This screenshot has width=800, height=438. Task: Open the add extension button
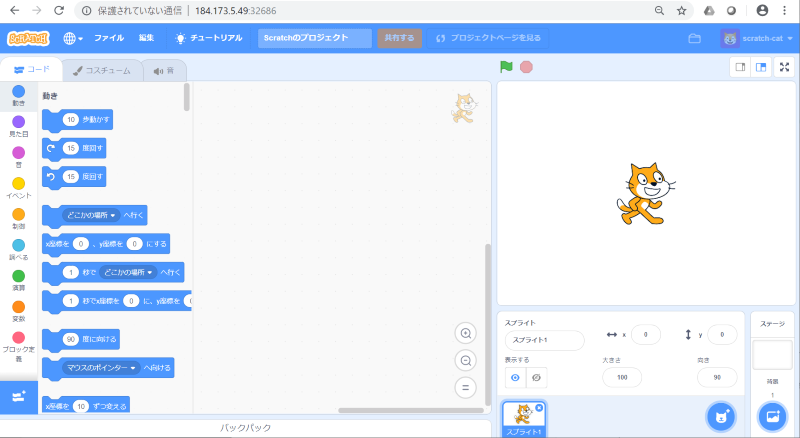point(19,397)
